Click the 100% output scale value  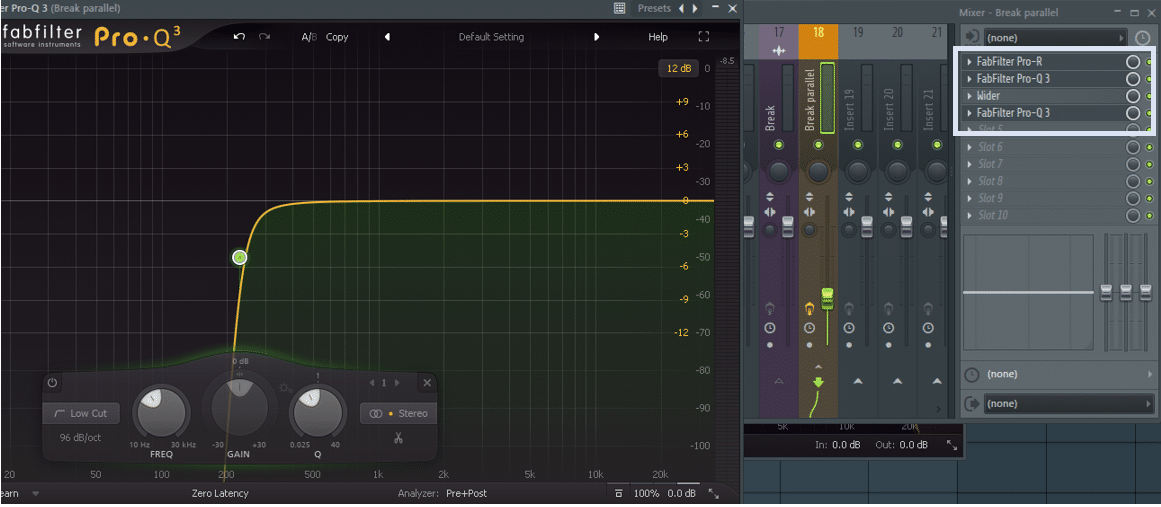pyautogui.click(x=646, y=494)
